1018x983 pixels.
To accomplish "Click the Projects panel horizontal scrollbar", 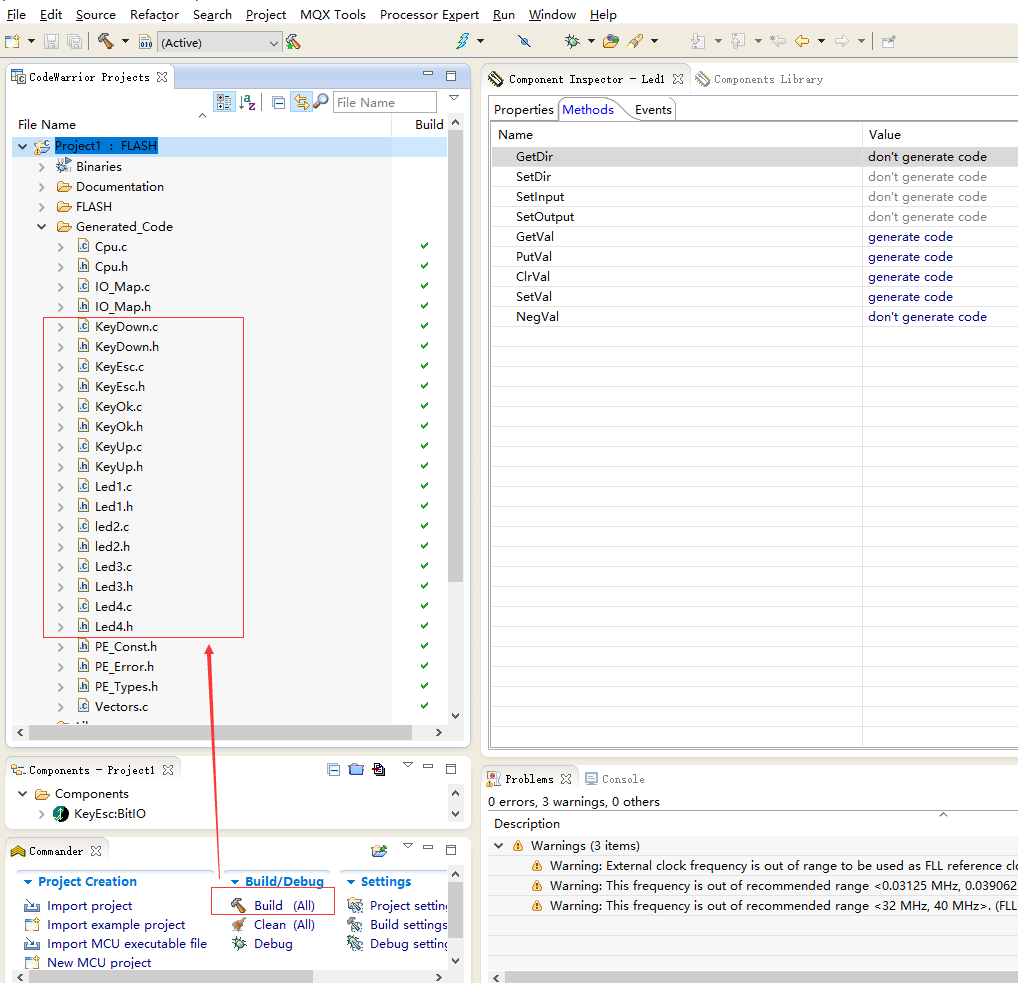I will click(221, 732).
